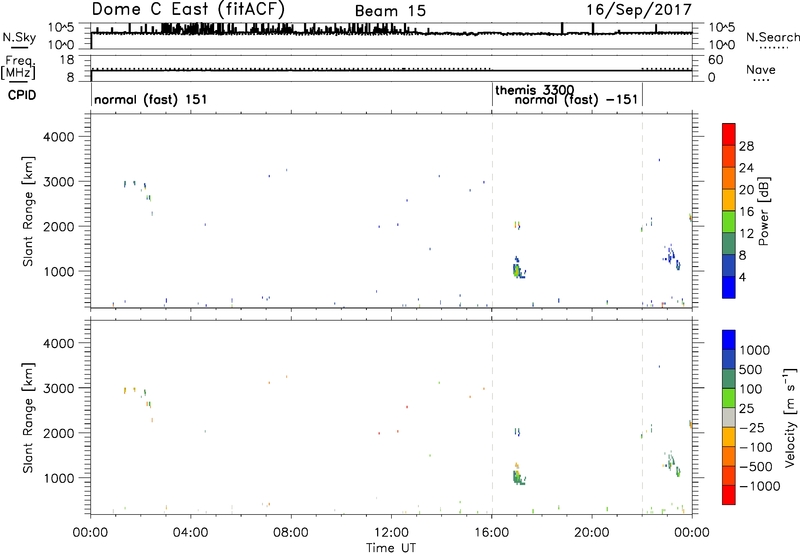
Task: Click the 17:00 echo cluster in velocity panel
Action: (518, 474)
